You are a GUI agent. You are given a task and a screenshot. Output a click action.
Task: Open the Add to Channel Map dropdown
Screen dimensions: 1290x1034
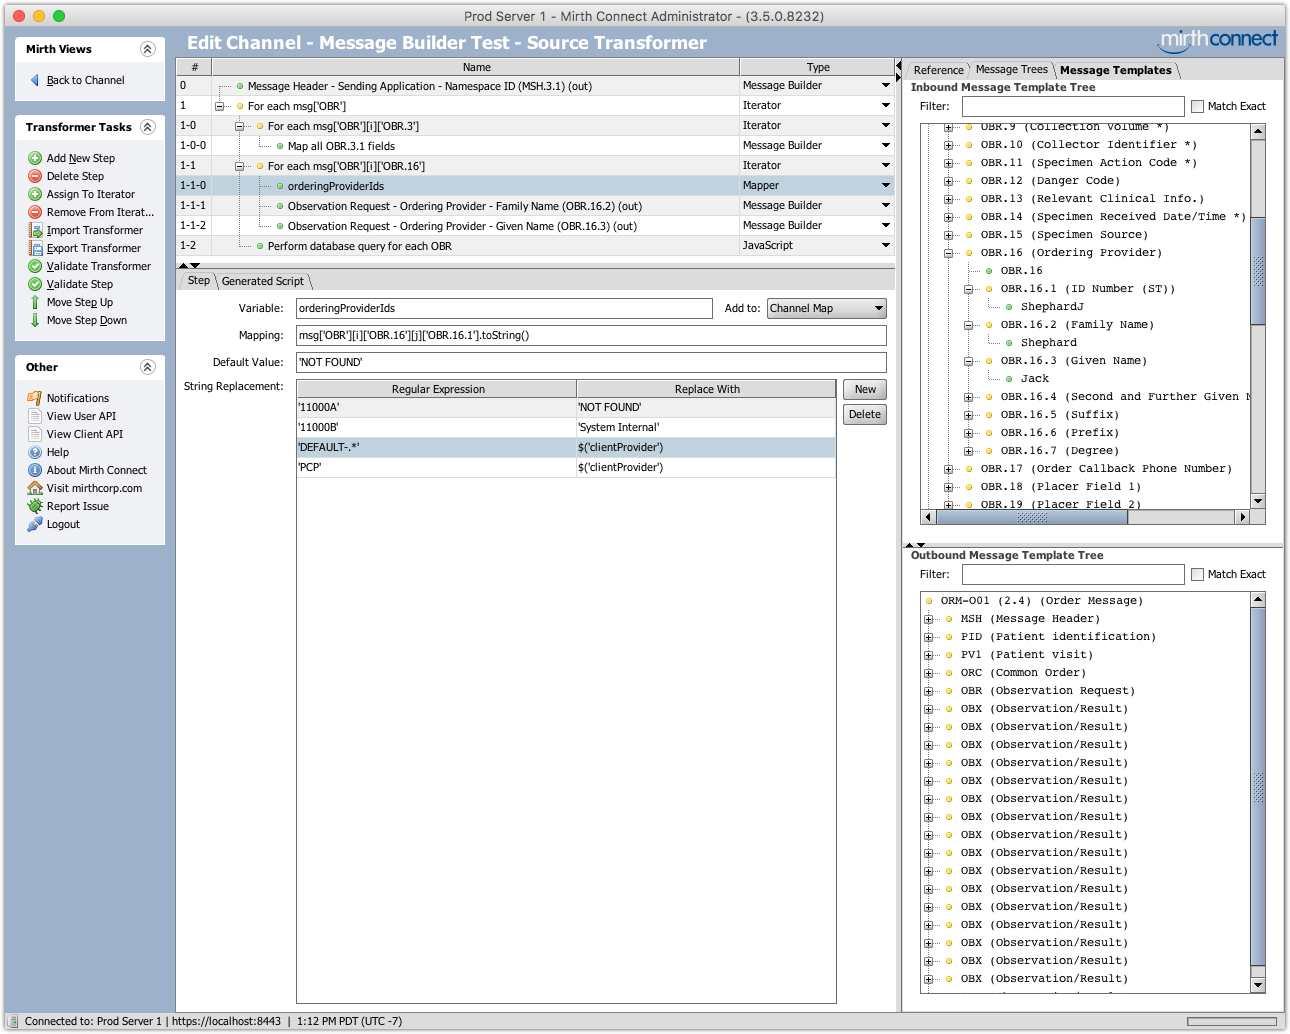click(826, 308)
